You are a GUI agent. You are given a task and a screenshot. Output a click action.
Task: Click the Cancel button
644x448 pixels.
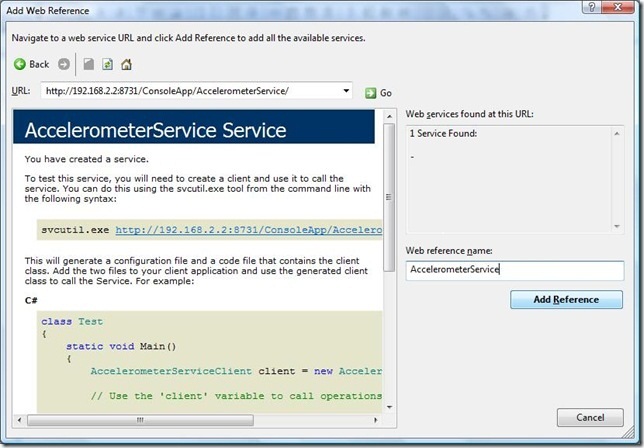pyautogui.click(x=590, y=418)
